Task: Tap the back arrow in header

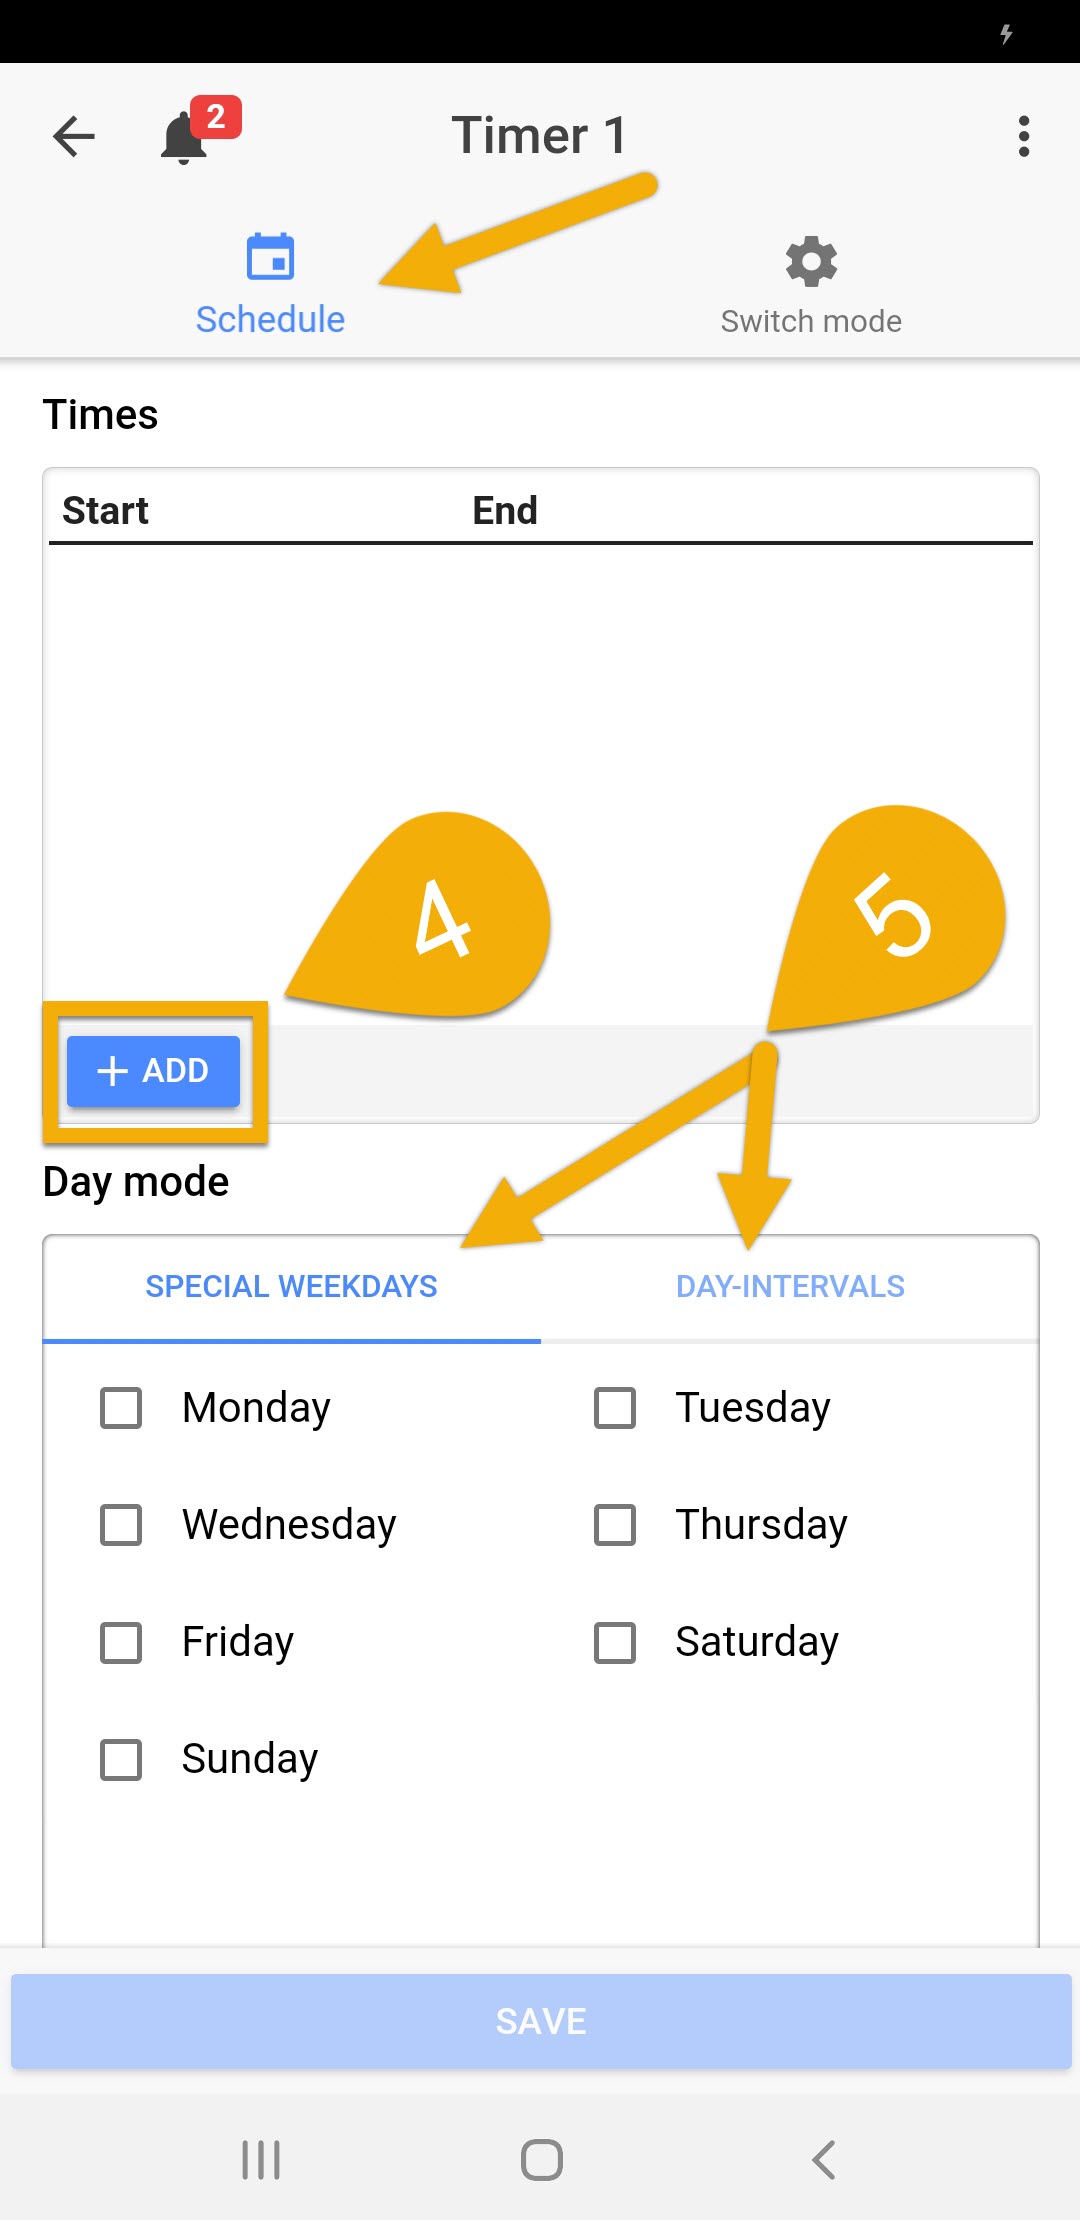Action: coord(74,136)
